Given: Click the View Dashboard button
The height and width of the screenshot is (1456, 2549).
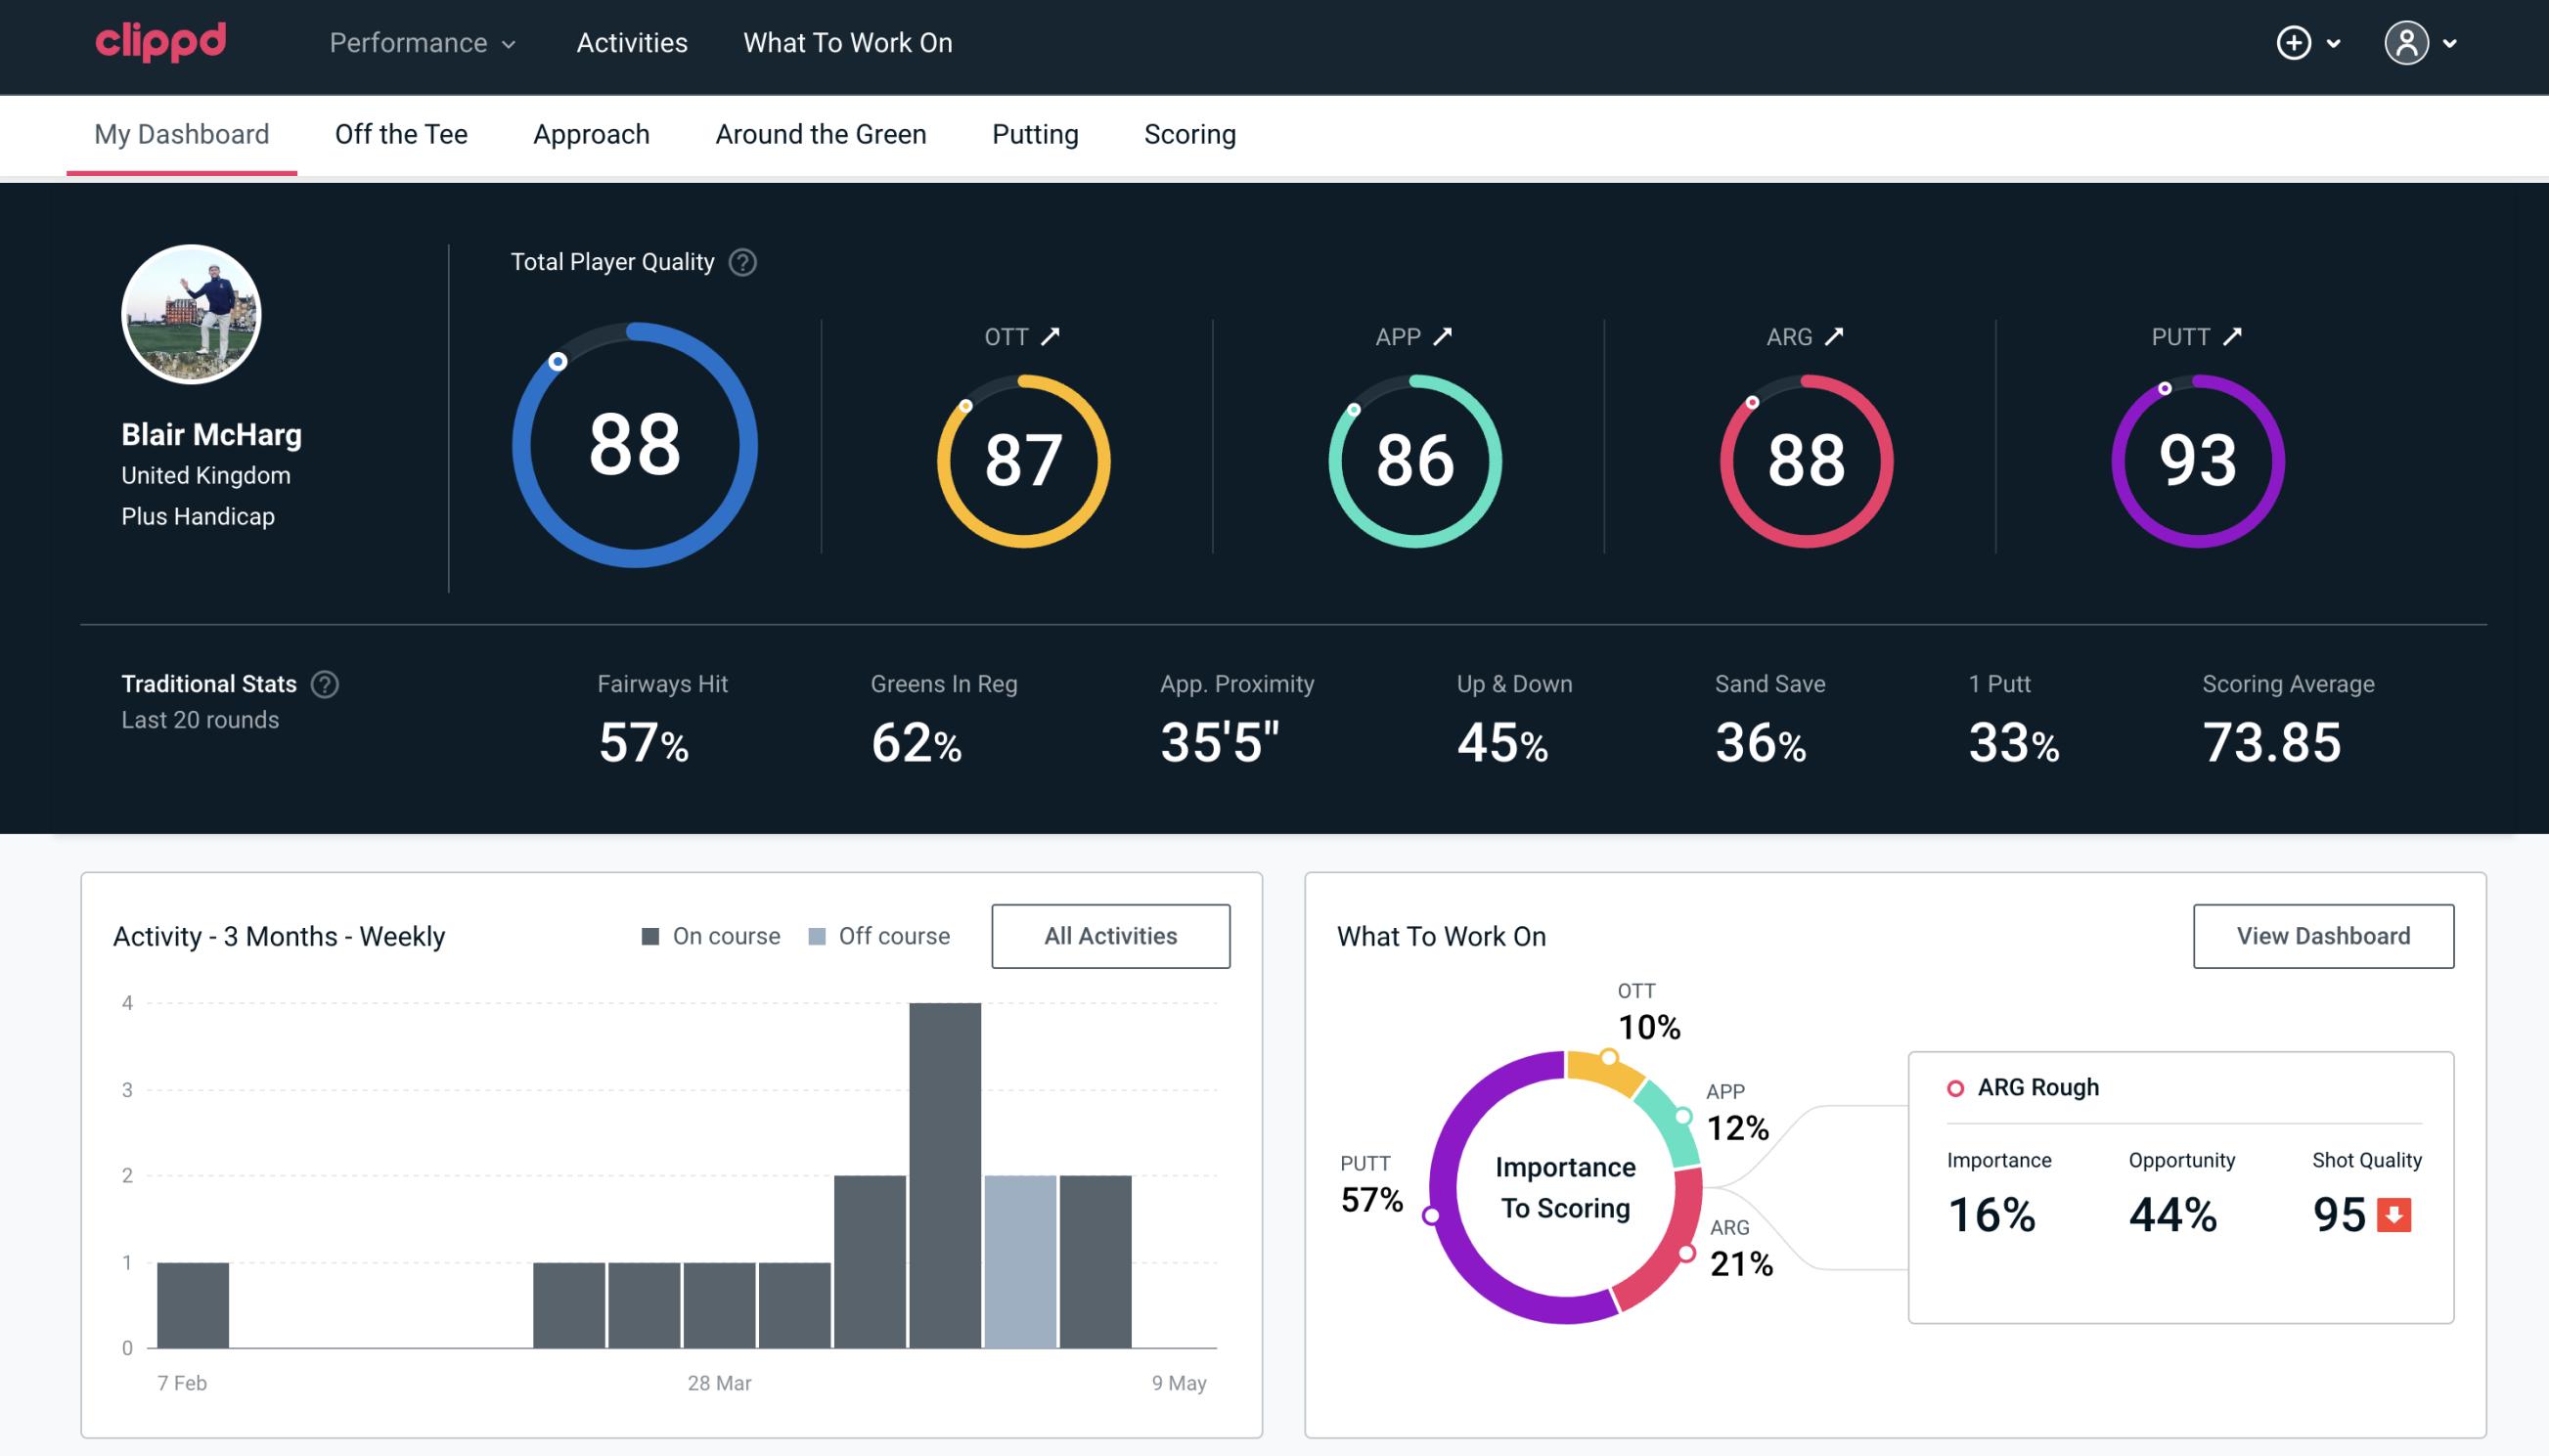Looking at the screenshot, I should pyautogui.click(x=2323, y=935).
